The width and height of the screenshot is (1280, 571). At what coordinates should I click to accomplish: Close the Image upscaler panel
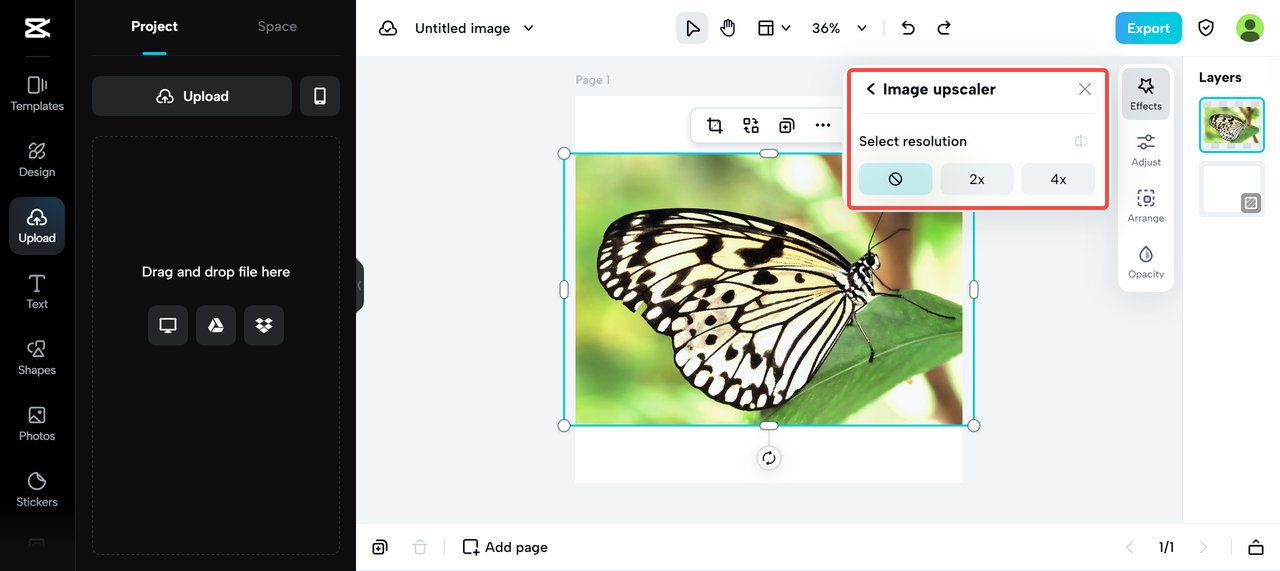tap(1085, 89)
